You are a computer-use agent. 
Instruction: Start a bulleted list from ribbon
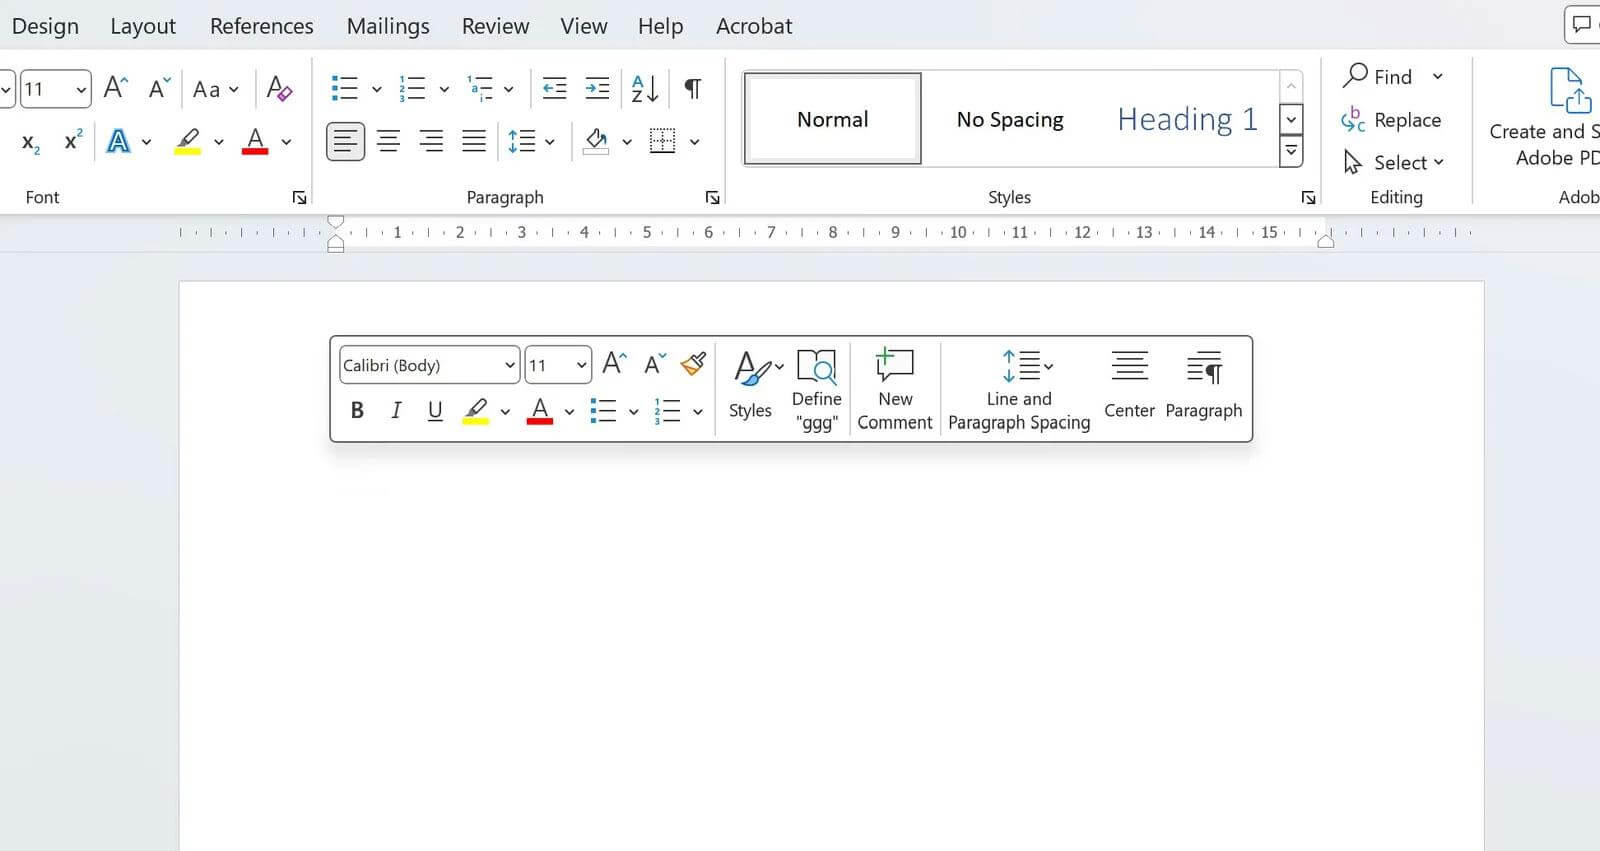[344, 88]
